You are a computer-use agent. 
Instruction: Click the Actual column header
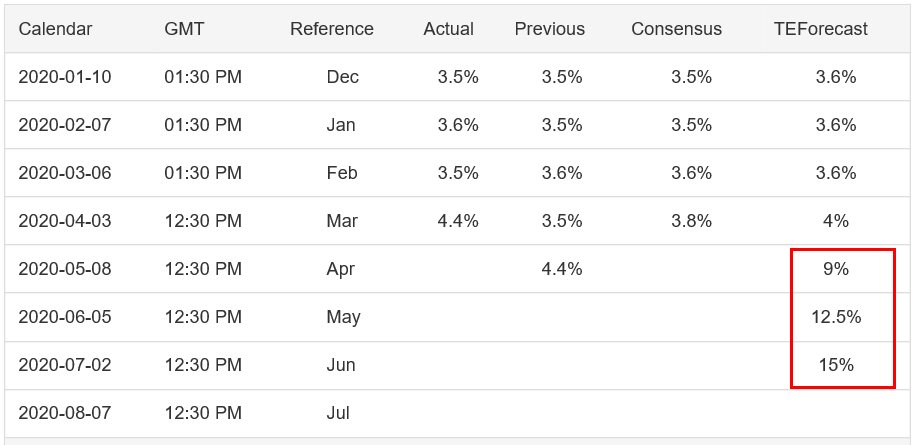[x=449, y=29]
